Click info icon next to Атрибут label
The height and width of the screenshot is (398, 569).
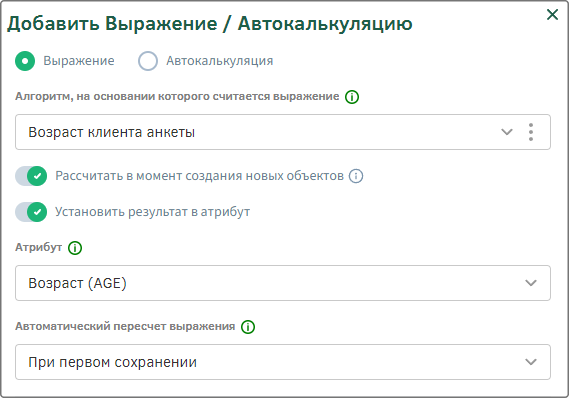(75, 248)
